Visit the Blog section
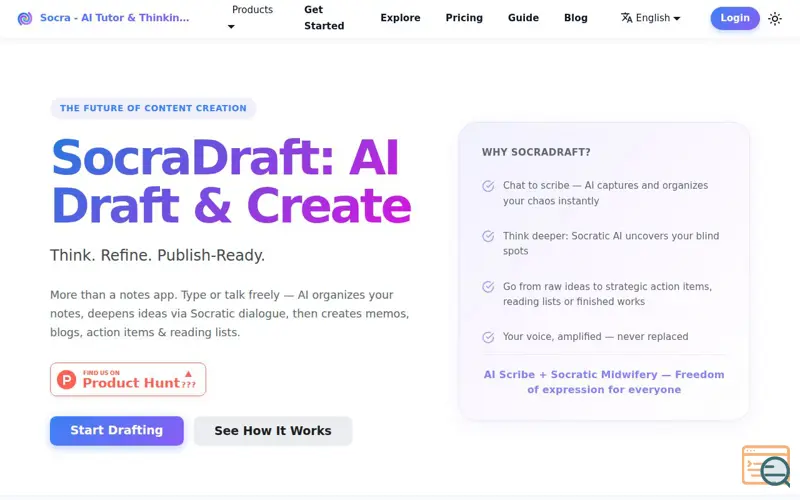800x500 pixels. 576,18
